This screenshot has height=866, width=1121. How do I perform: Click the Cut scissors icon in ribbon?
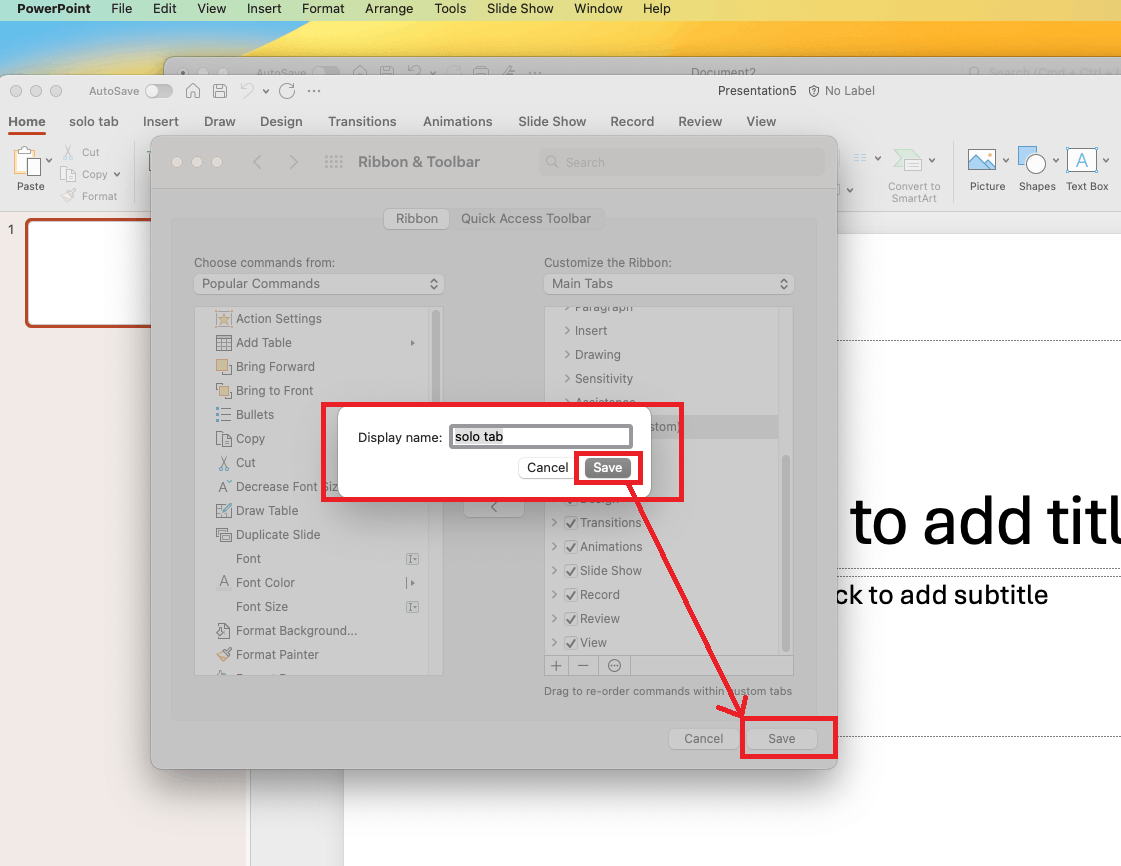pyautogui.click(x=69, y=152)
